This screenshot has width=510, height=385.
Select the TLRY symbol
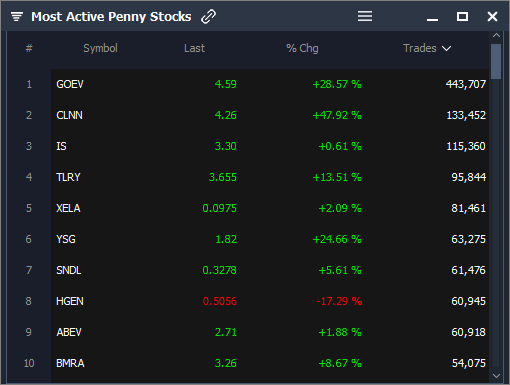click(68, 177)
